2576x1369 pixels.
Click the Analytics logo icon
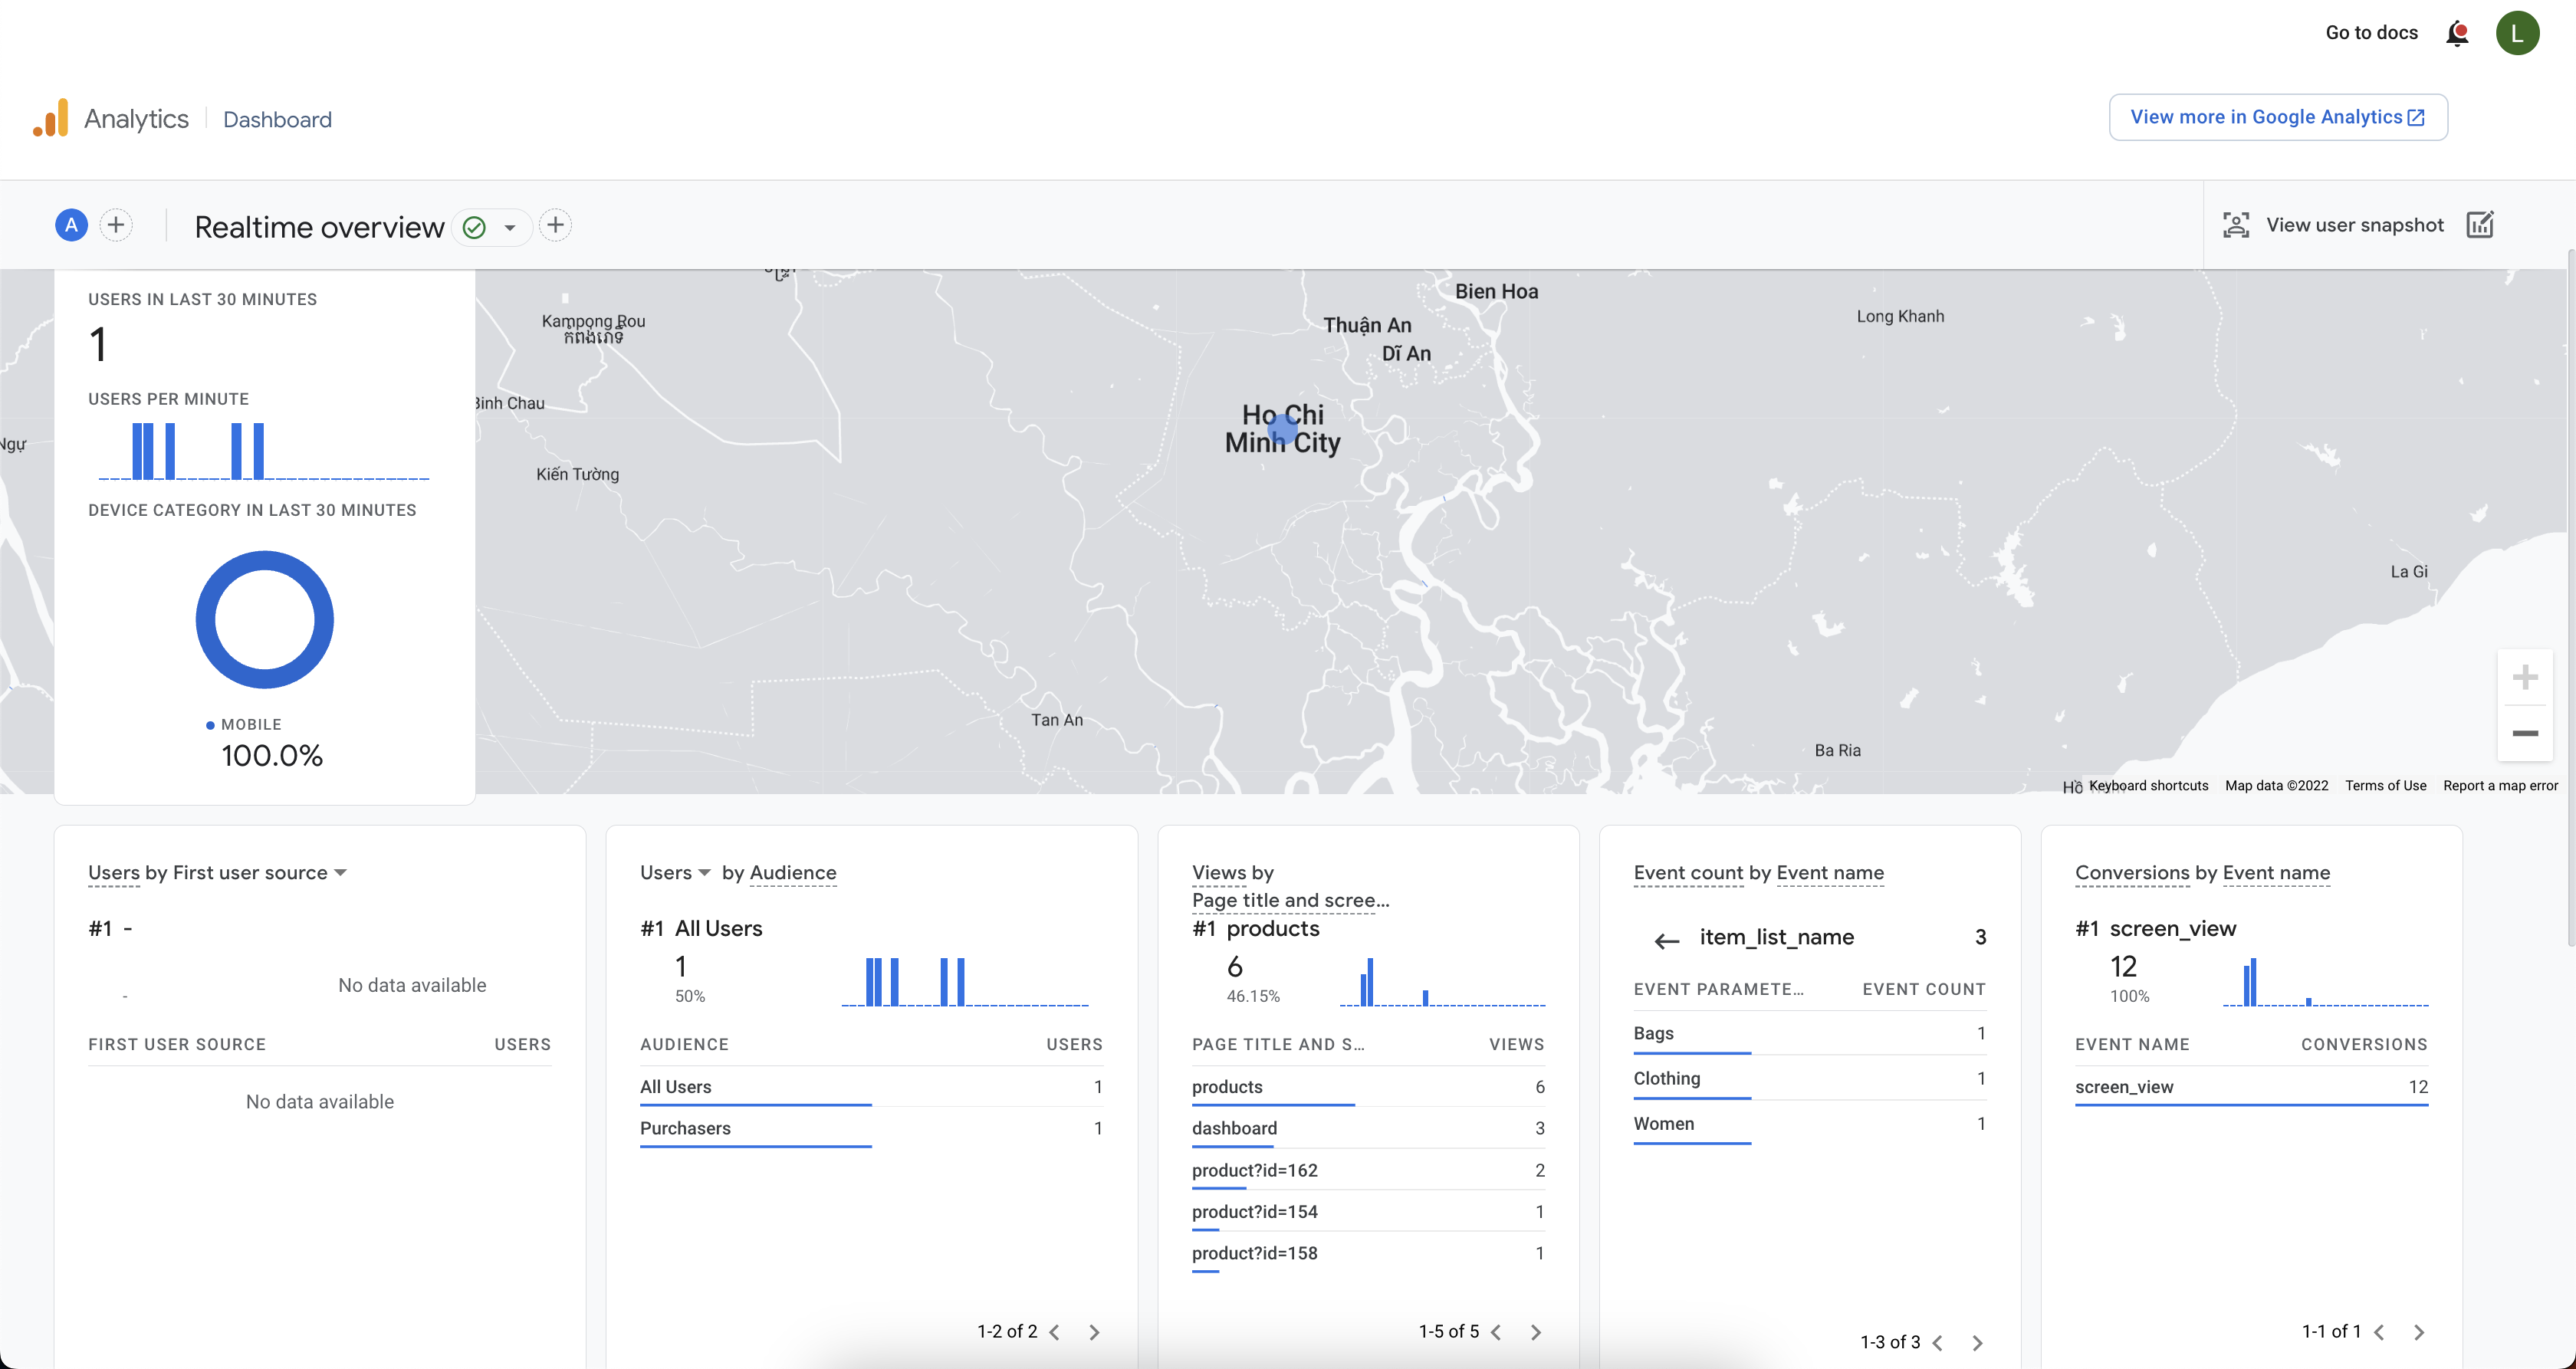[51, 118]
